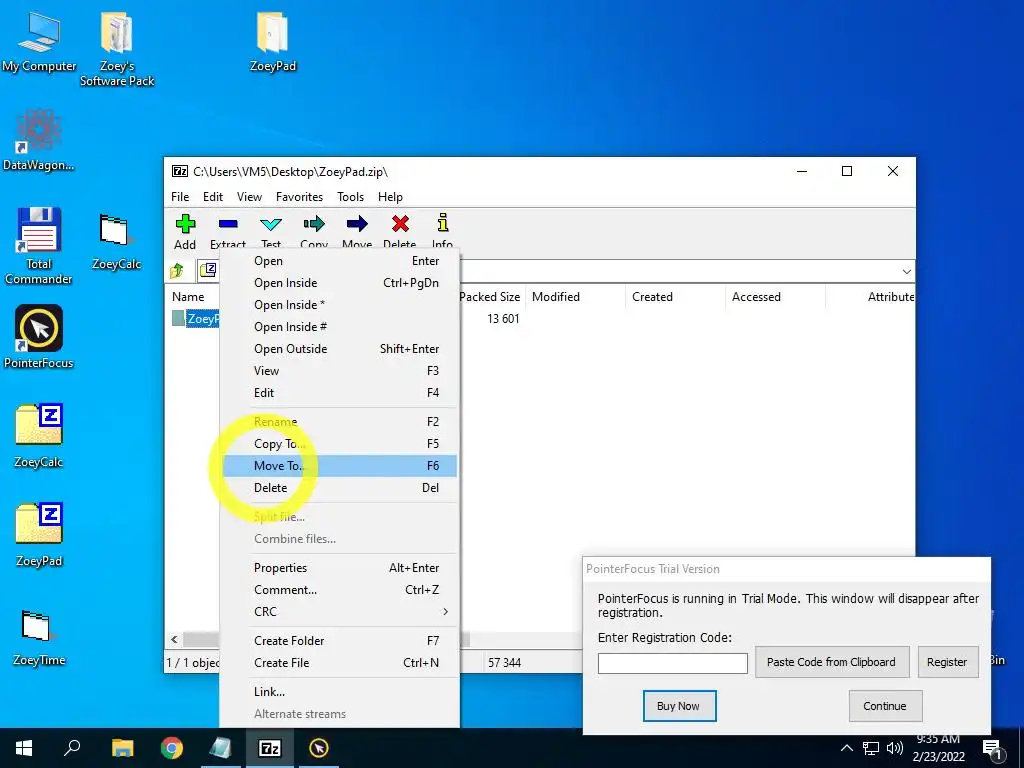Choose Open Inside in the context menu
Viewport: 1024px width, 768px height.
tap(340, 283)
